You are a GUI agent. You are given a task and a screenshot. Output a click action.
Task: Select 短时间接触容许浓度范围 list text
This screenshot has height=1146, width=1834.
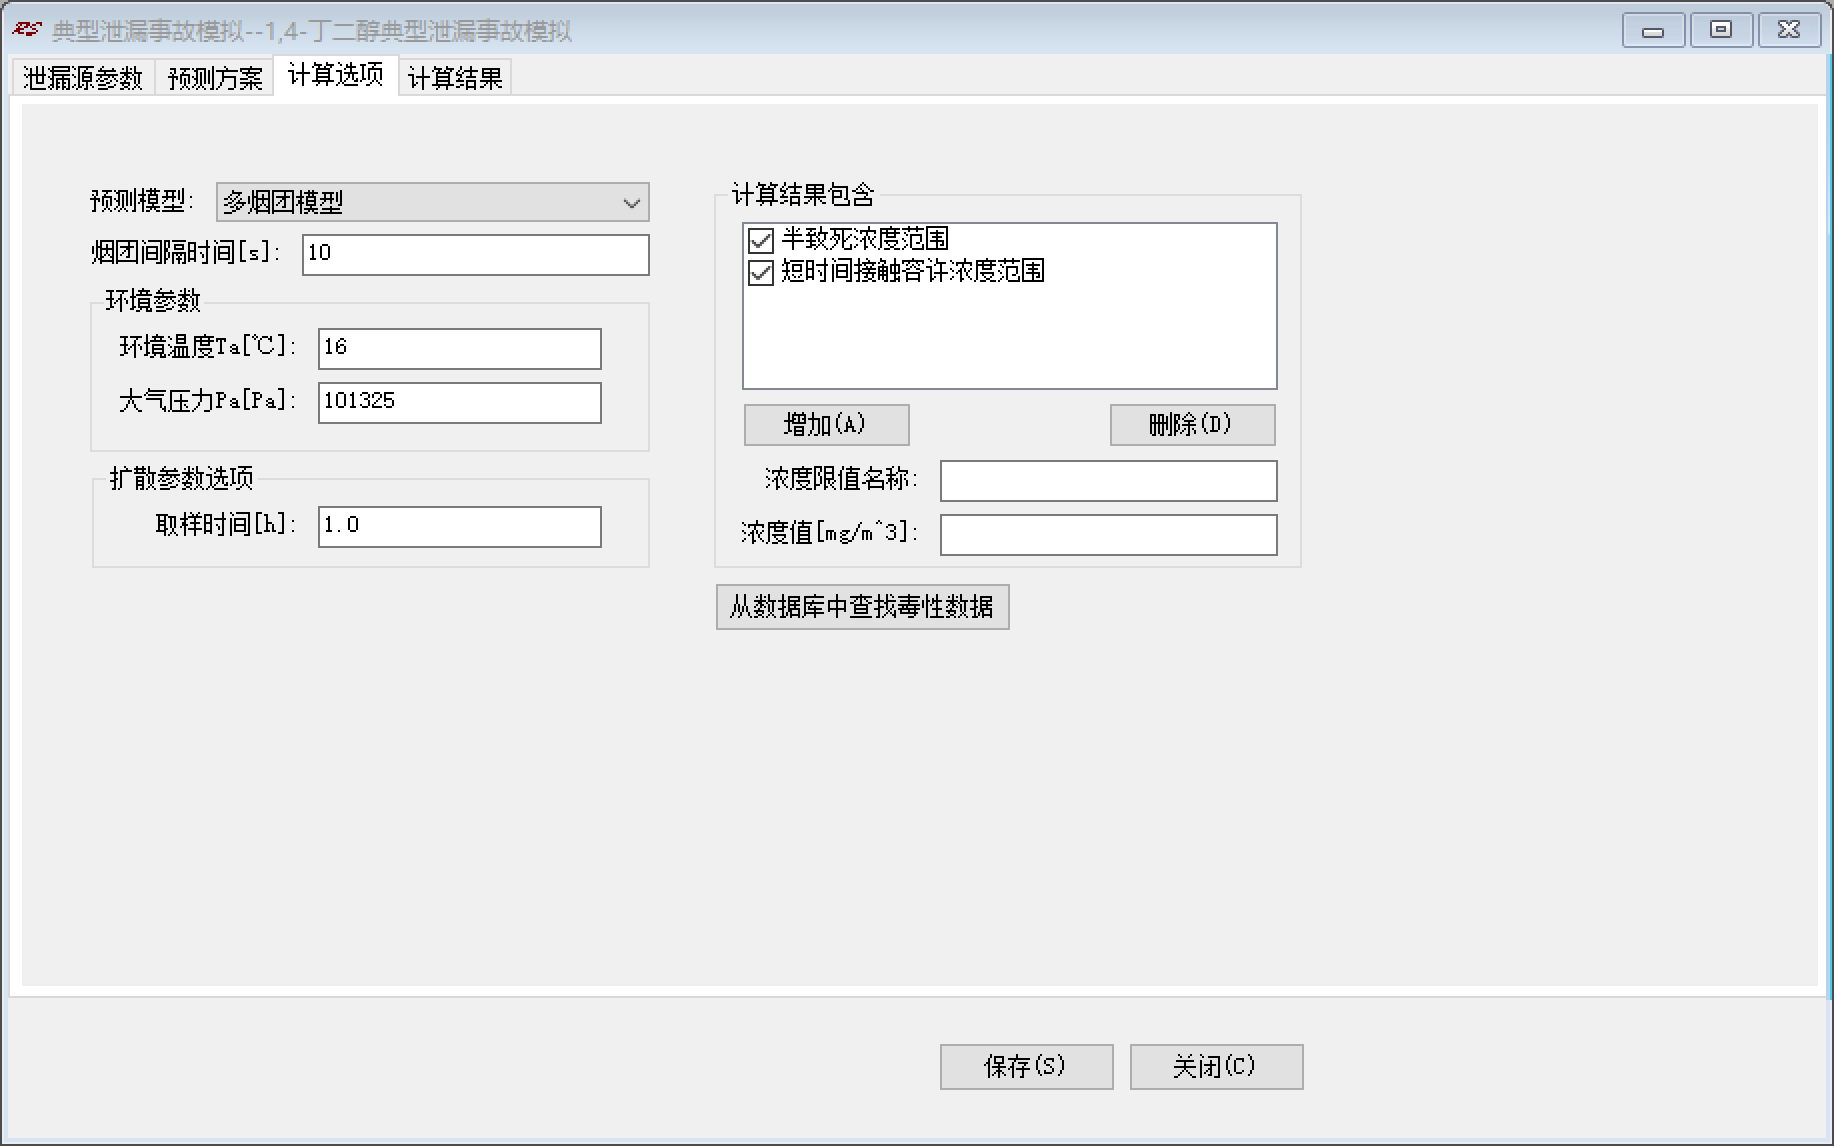pyautogui.click(x=913, y=271)
